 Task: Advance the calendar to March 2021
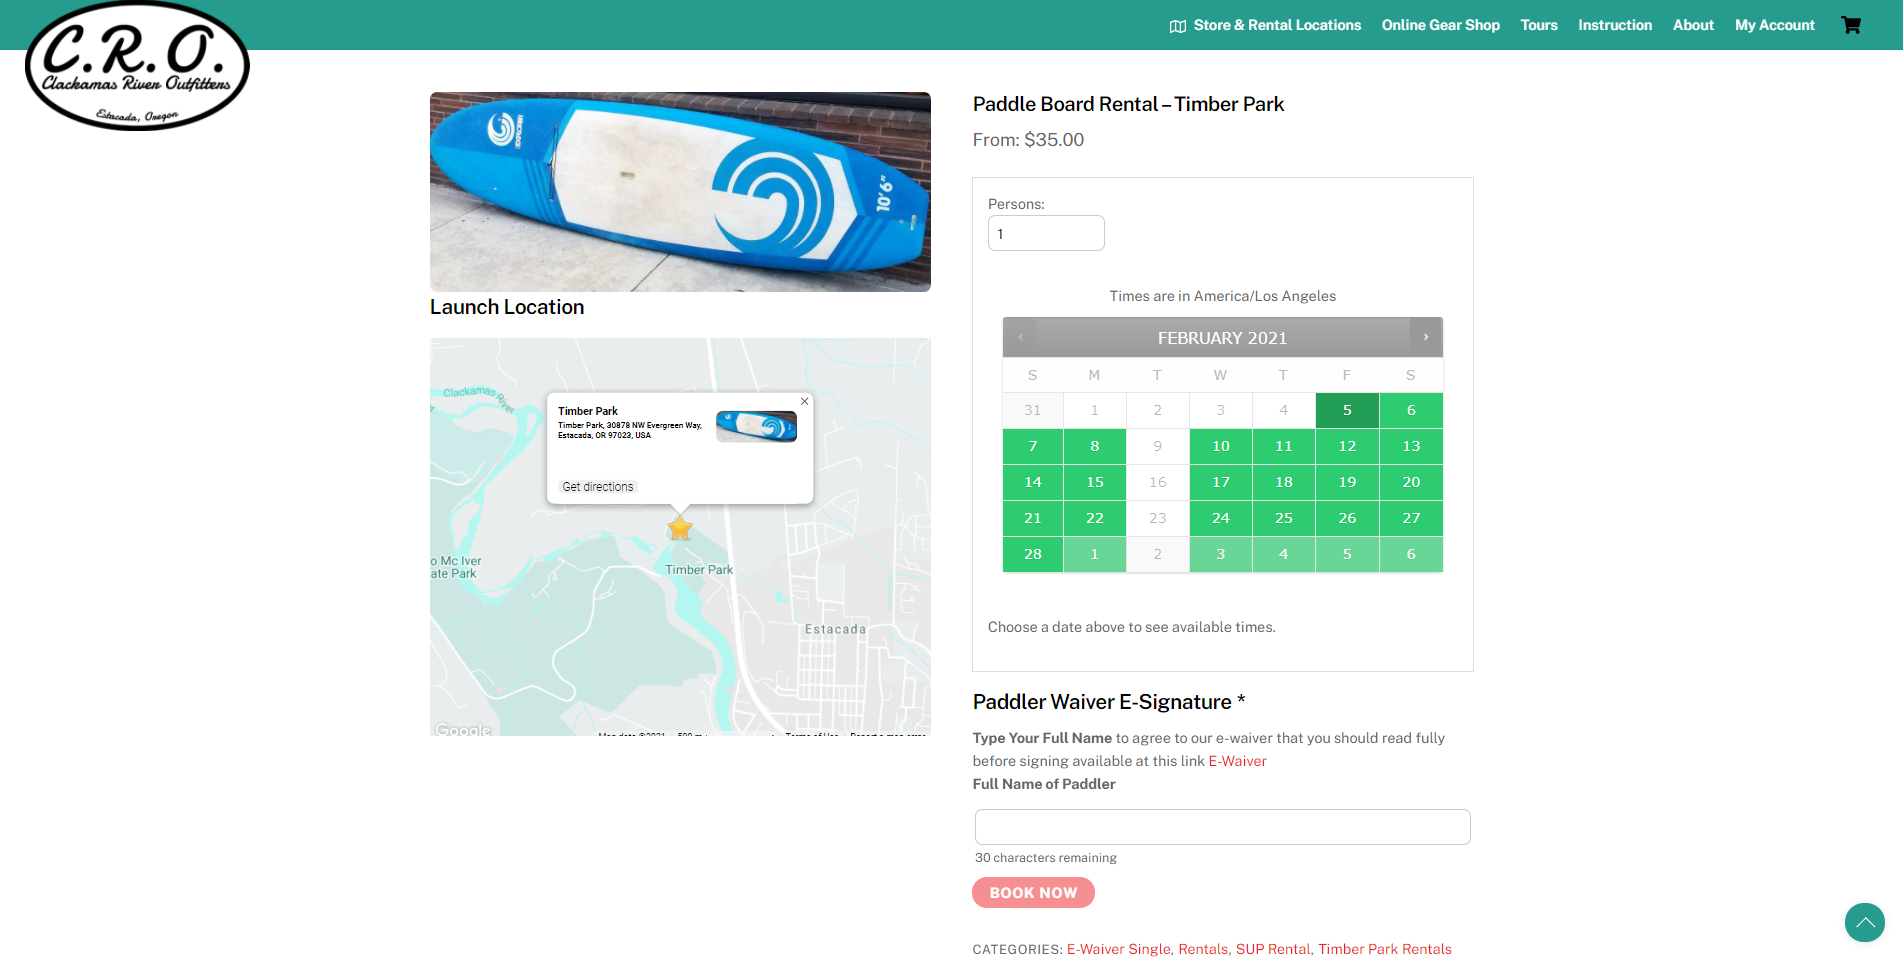coord(1425,337)
